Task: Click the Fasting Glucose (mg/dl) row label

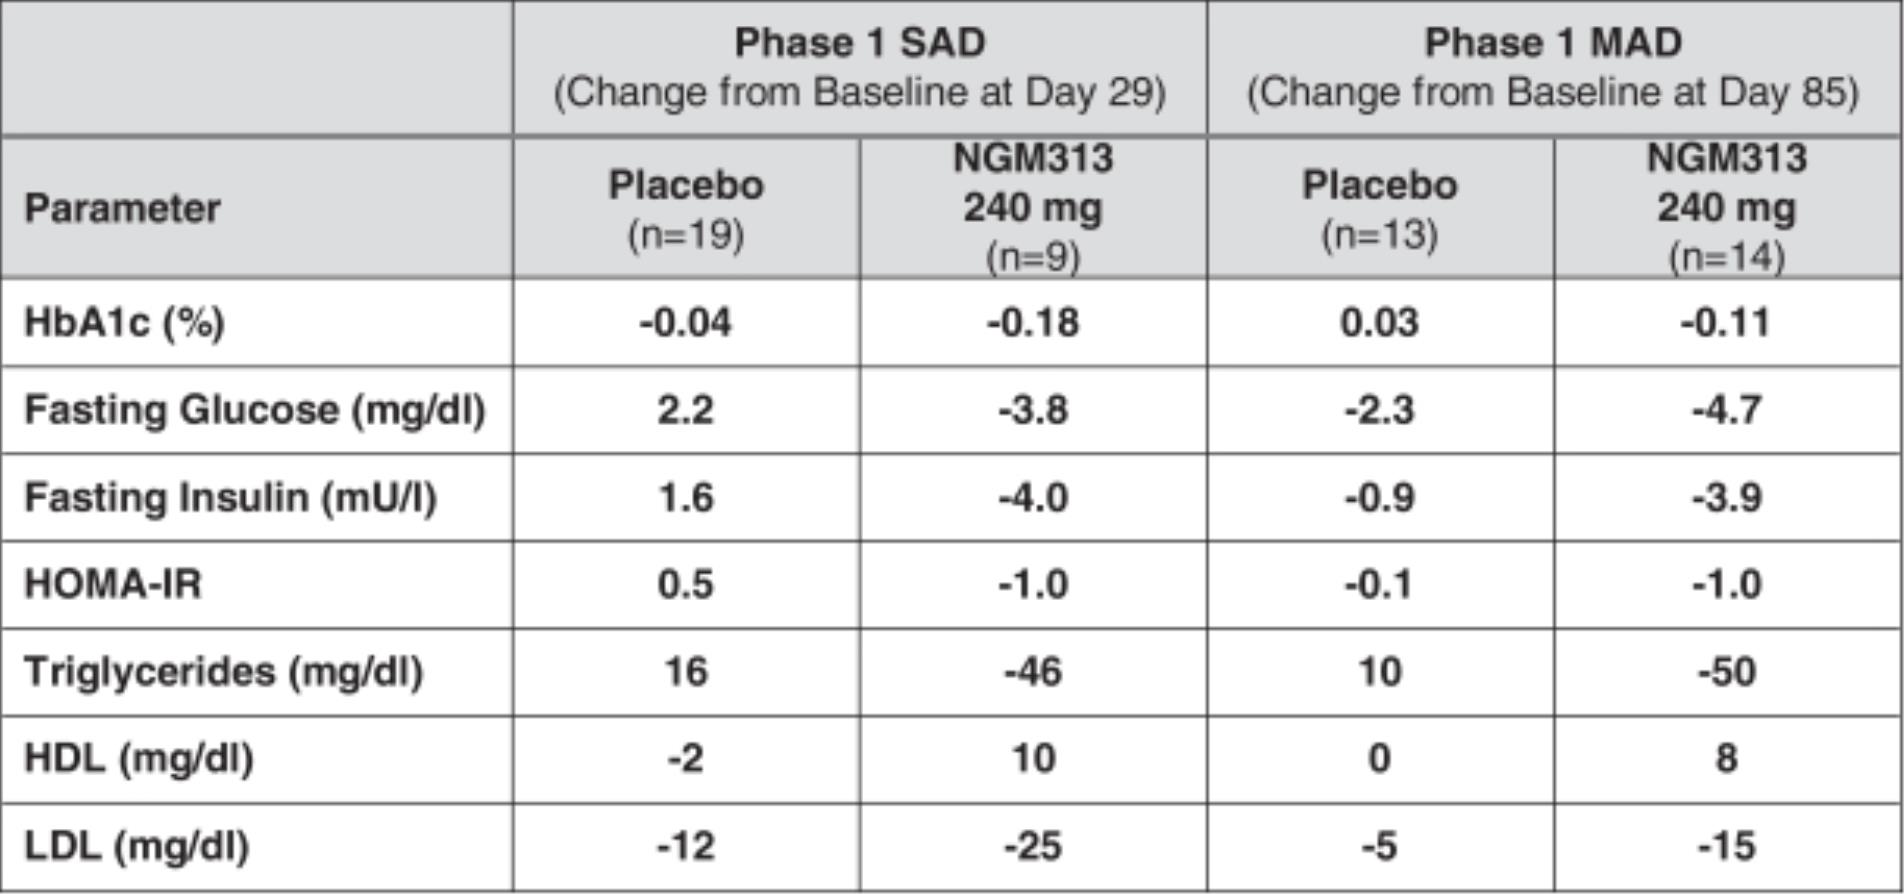Action: [x=254, y=410]
